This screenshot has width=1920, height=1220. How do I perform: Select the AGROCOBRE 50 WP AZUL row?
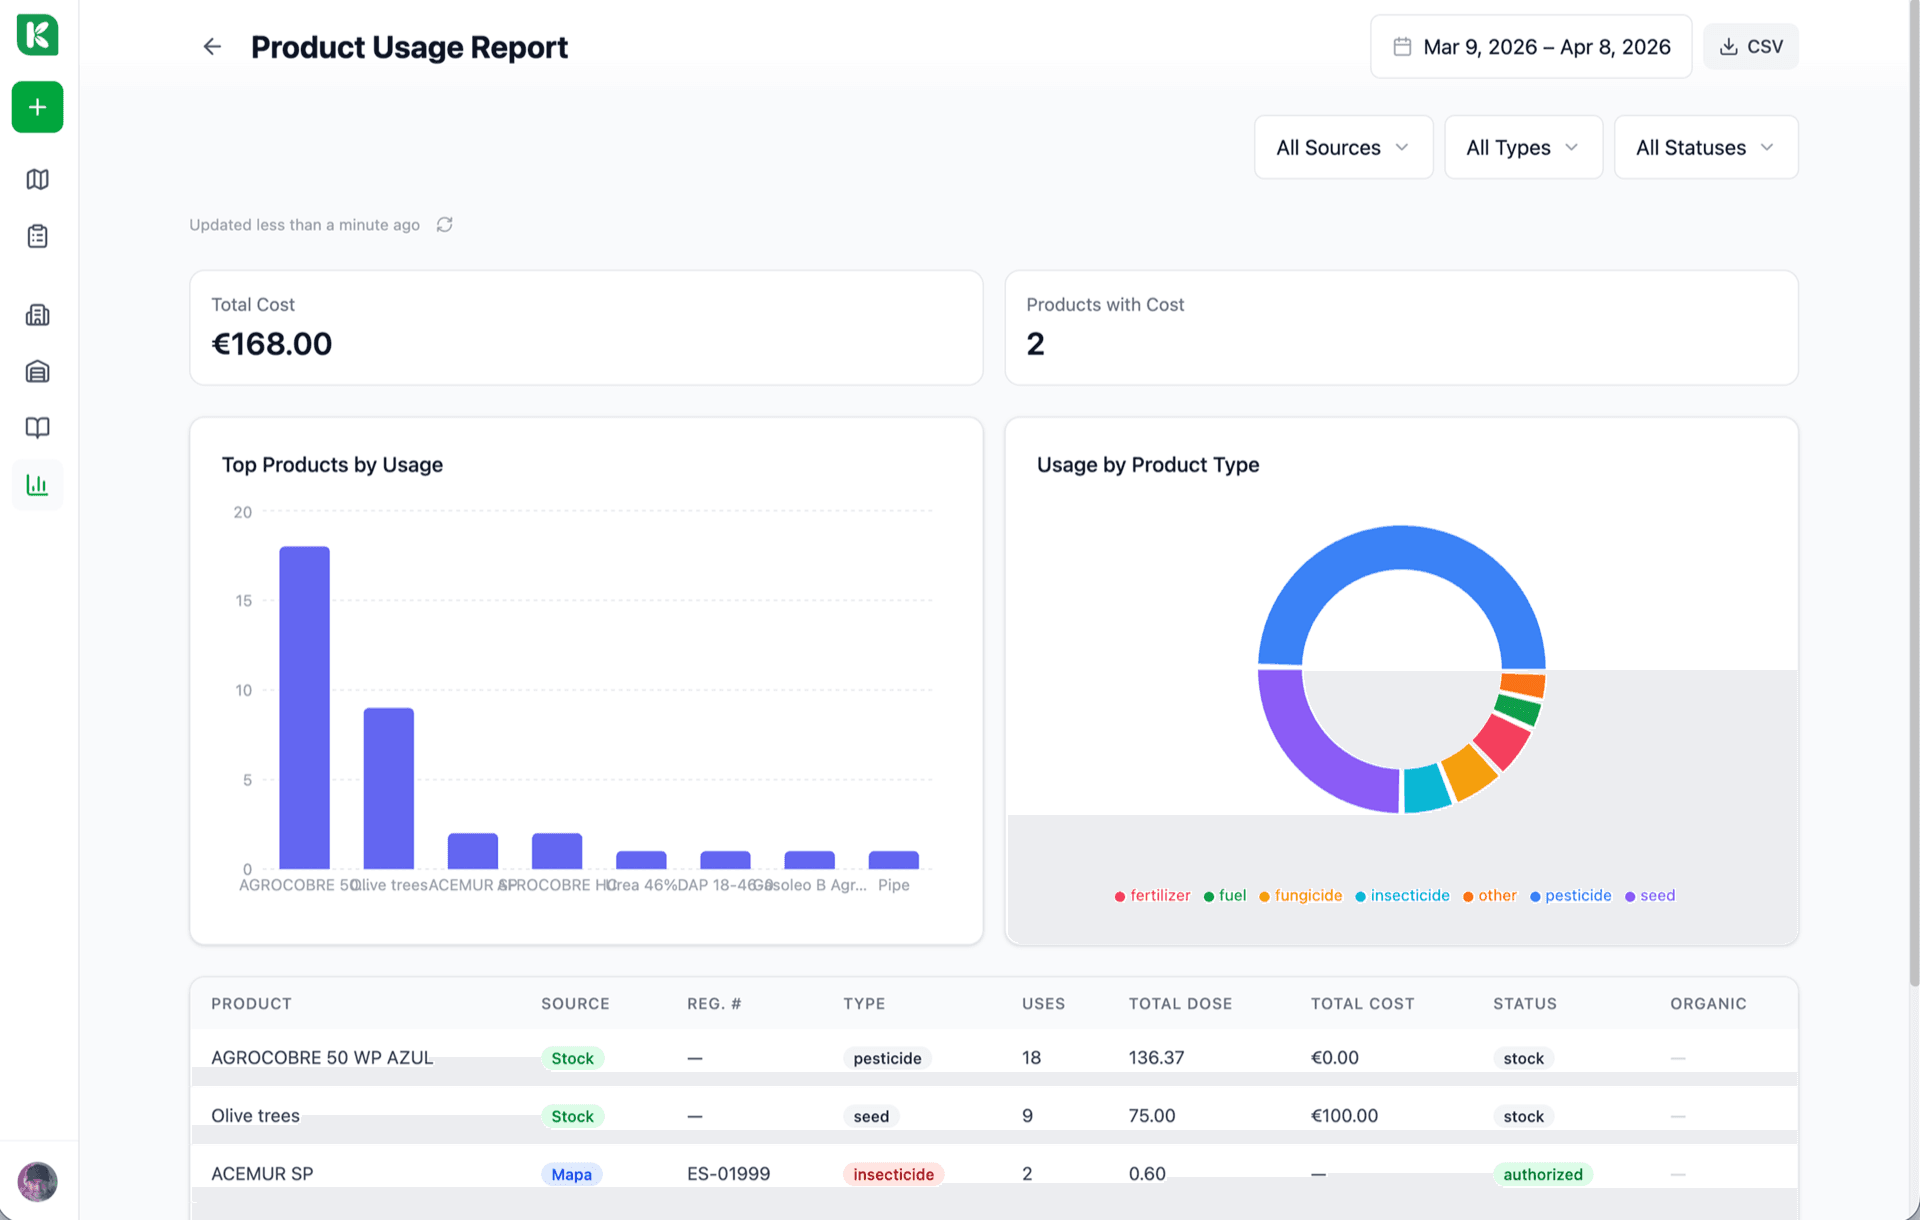click(x=322, y=1057)
